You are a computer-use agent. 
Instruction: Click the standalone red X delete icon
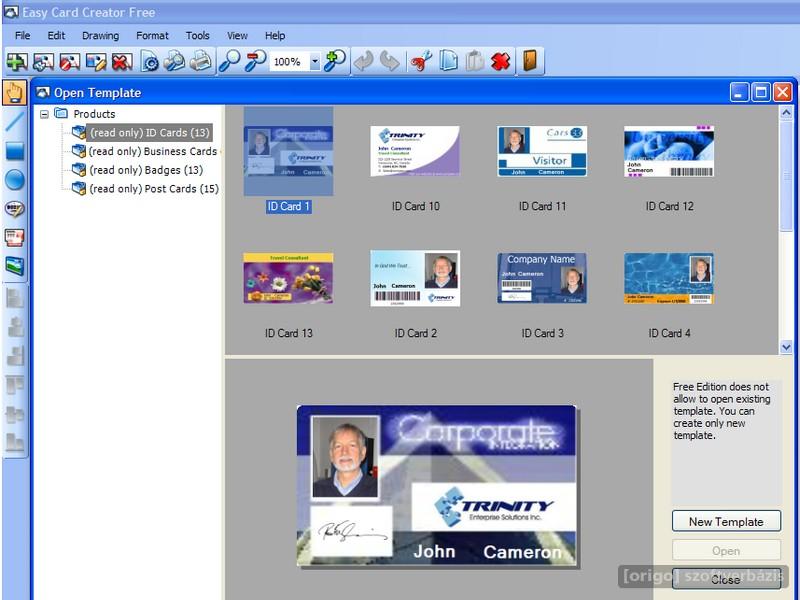click(501, 62)
